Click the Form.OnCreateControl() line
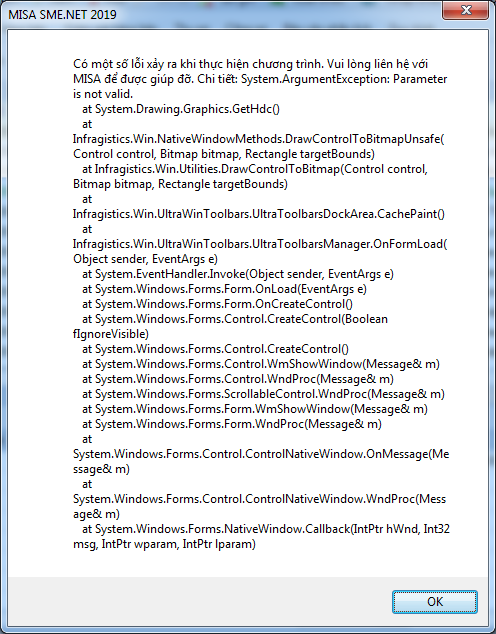 coord(217,304)
